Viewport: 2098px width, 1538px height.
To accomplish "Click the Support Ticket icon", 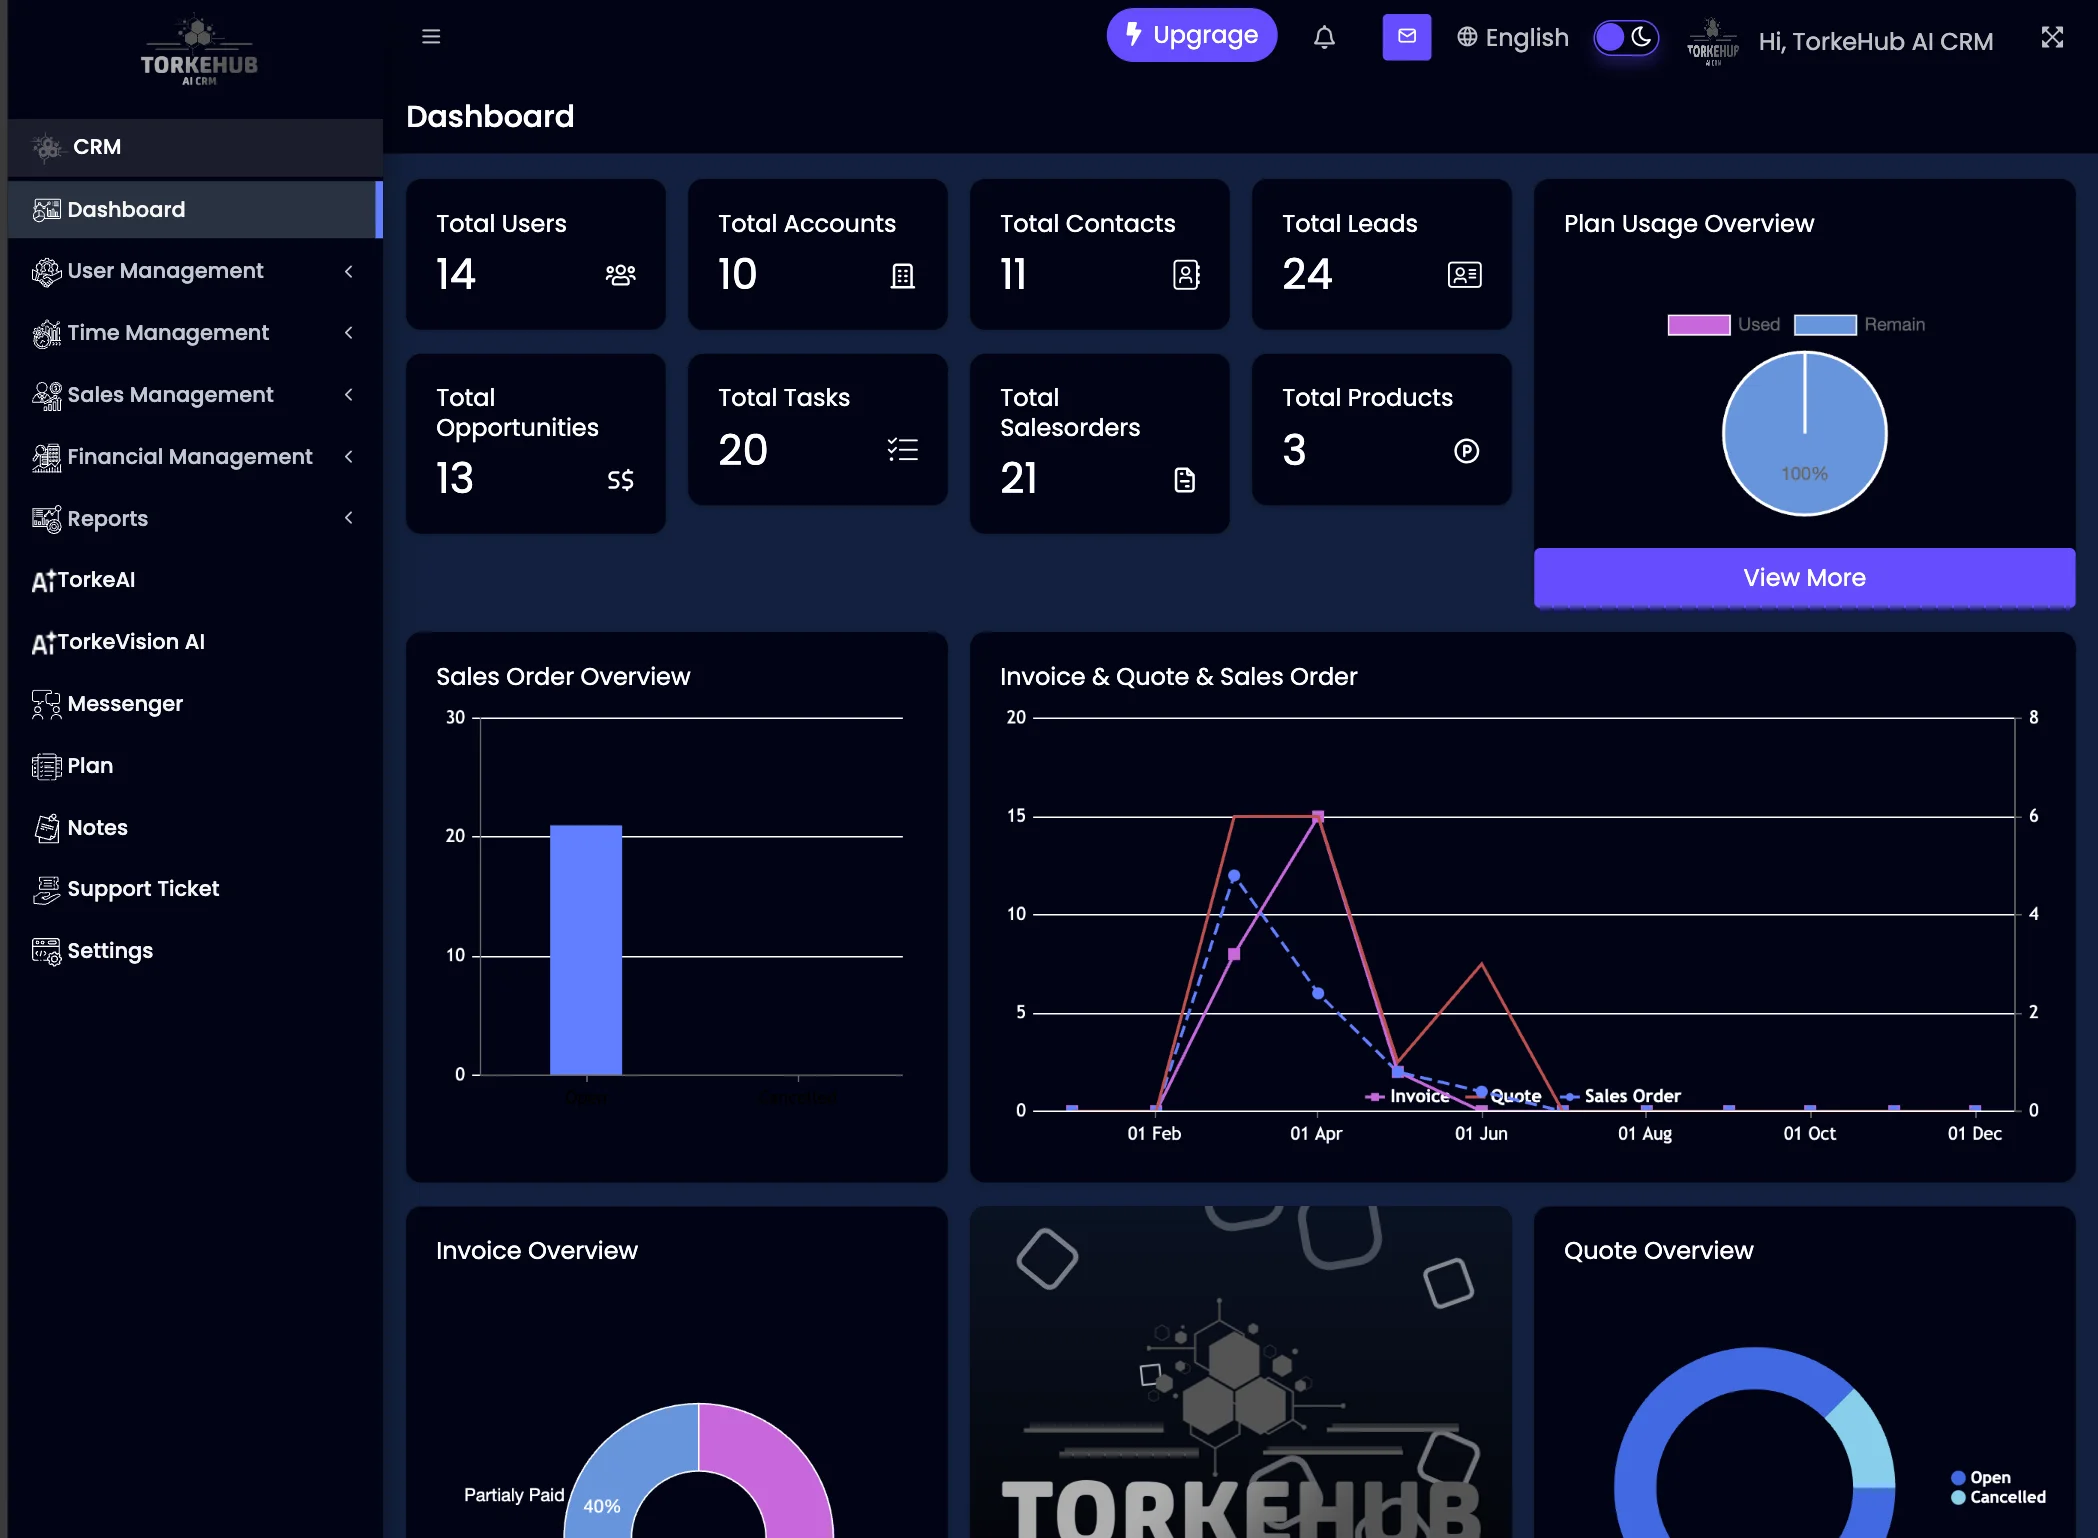I will 46,889.
